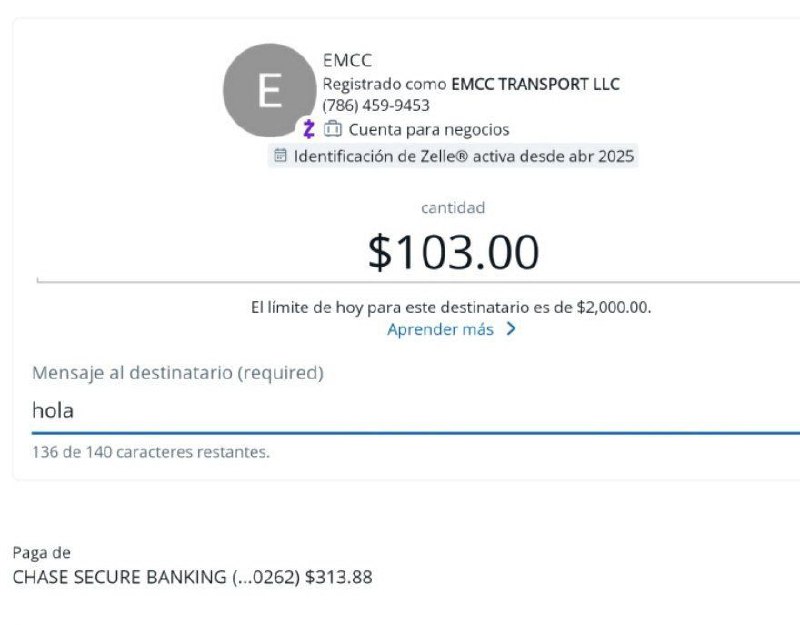Click the 136 de 140 characters counter
800x625 pixels.
(x=151, y=452)
